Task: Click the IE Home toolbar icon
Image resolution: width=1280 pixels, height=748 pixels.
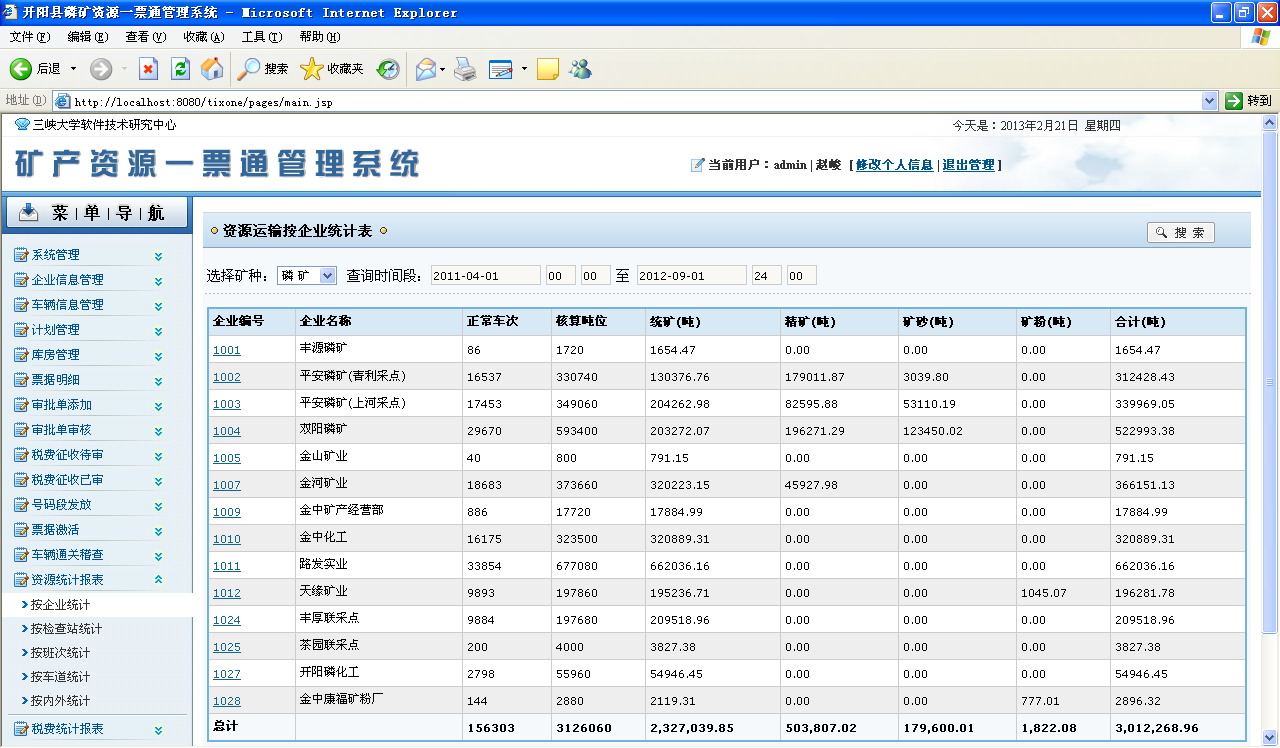Action: pyautogui.click(x=212, y=69)
